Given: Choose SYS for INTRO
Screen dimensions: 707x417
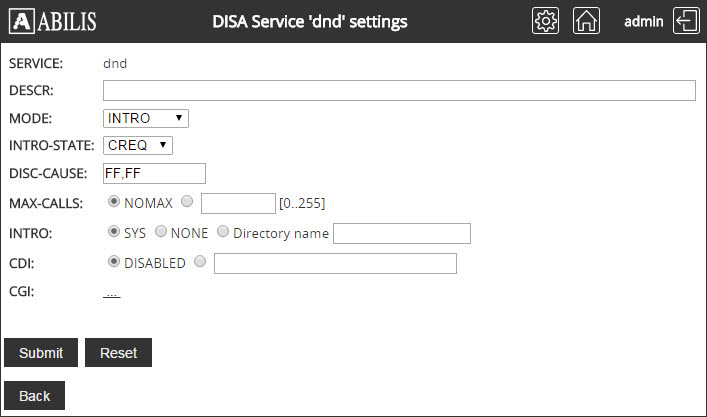Looking at the screenshot, I should click(114, 232).
